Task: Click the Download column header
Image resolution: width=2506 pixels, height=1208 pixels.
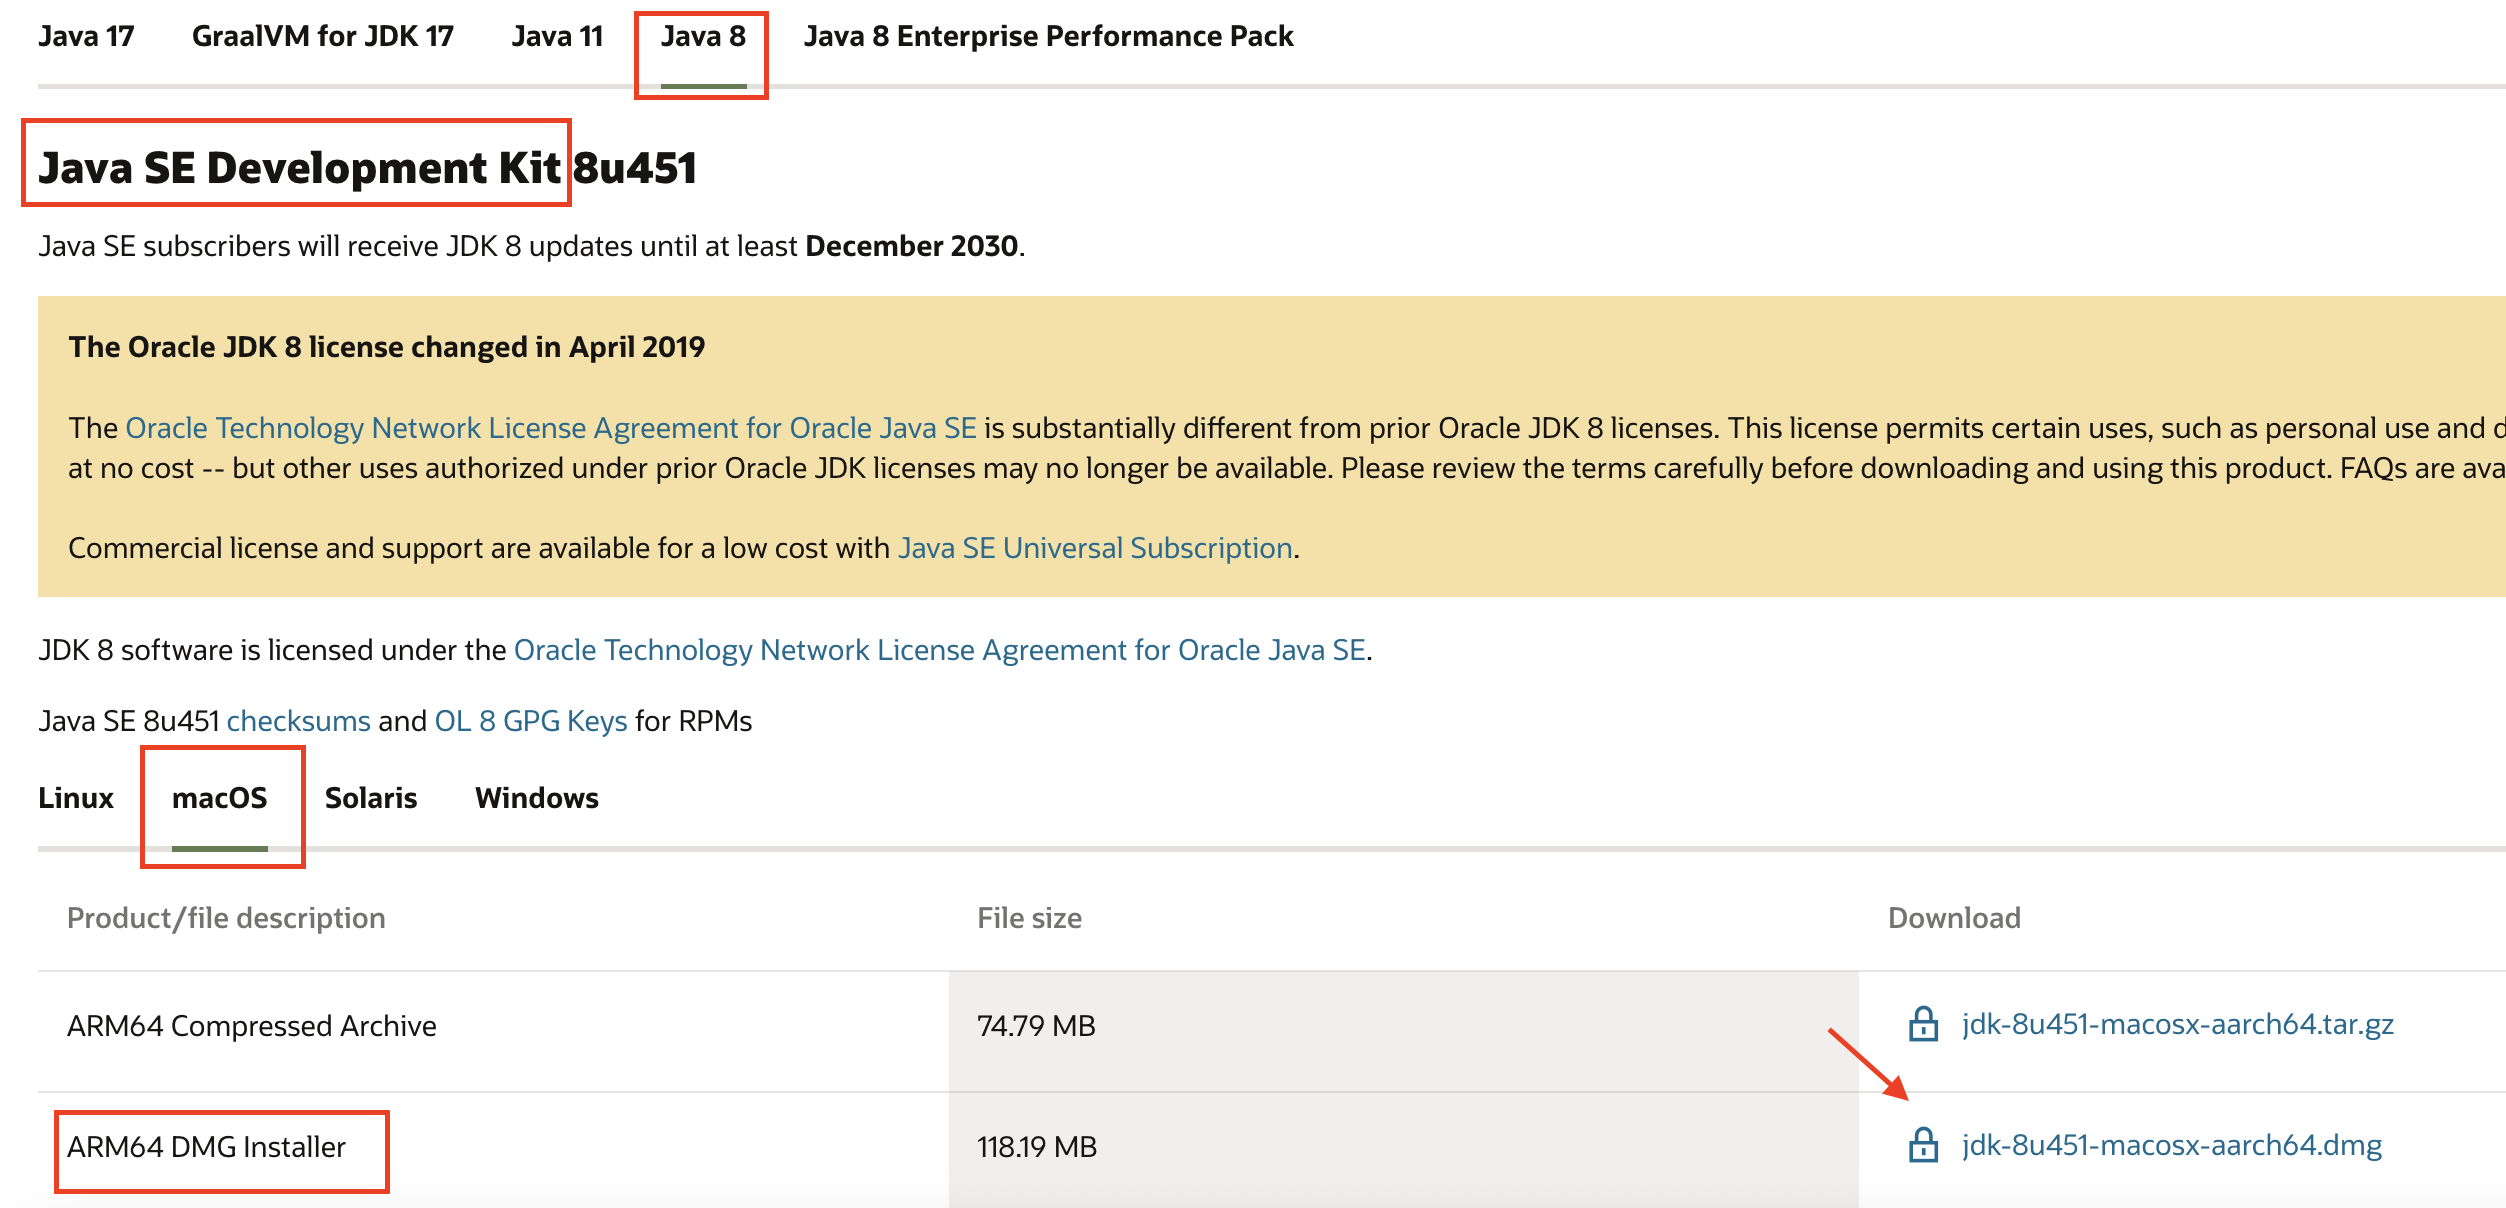Action: [1954, 918]
